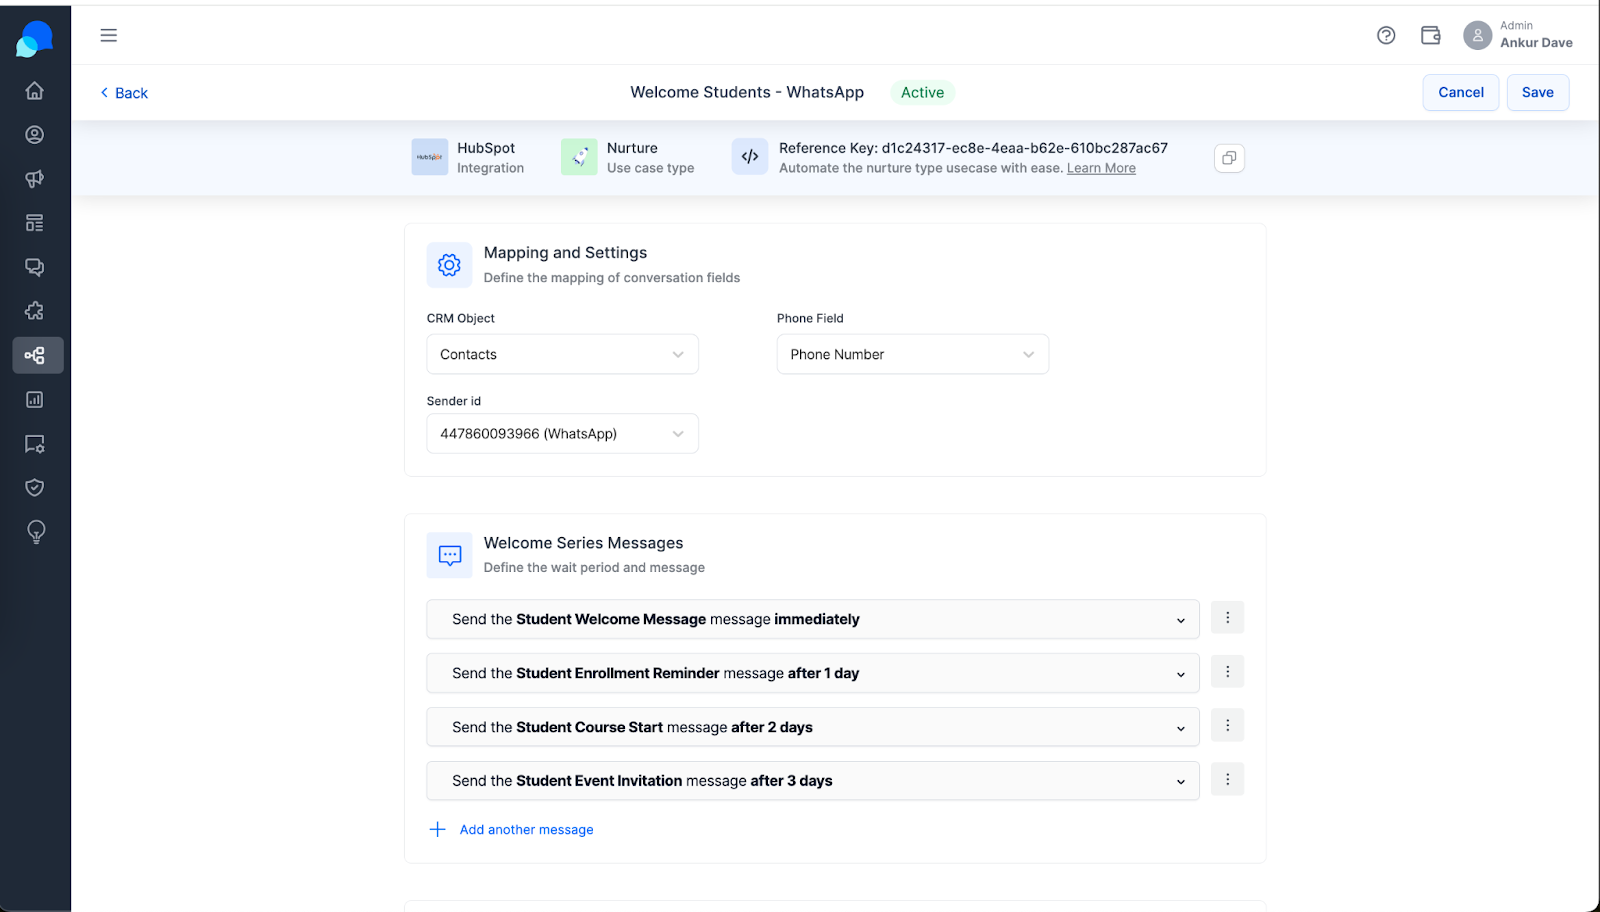Click the Welcome Students - WhatsApp title
The height and width of the screenshot is (912, 1600).
click(x=747, y=92)
